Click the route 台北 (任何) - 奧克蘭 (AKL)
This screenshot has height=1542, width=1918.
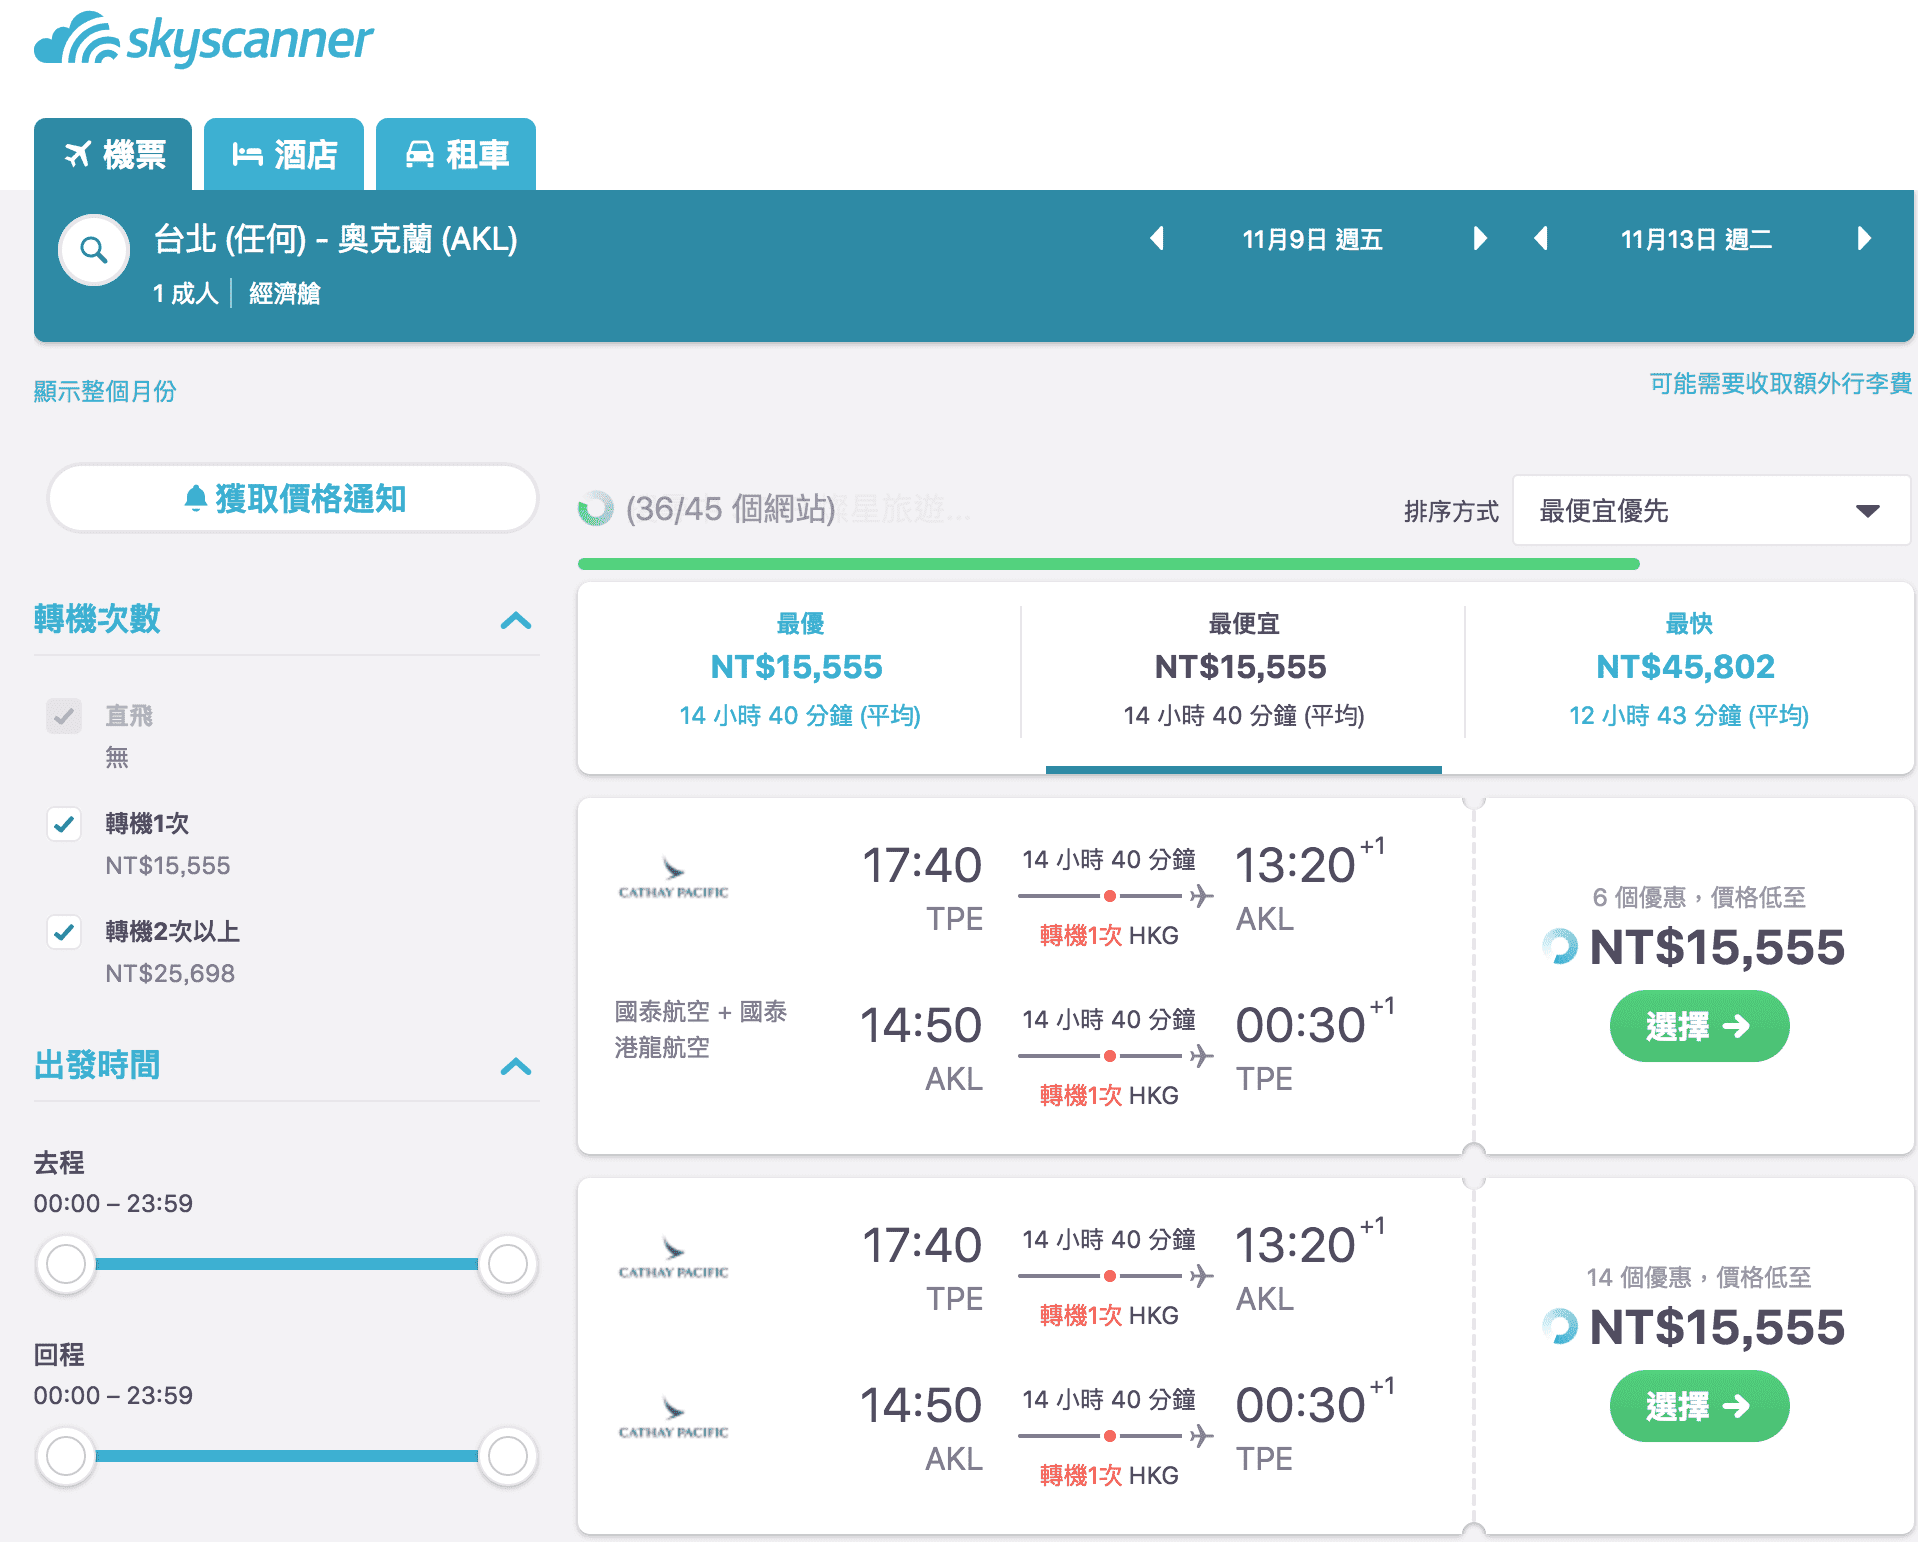335,239
